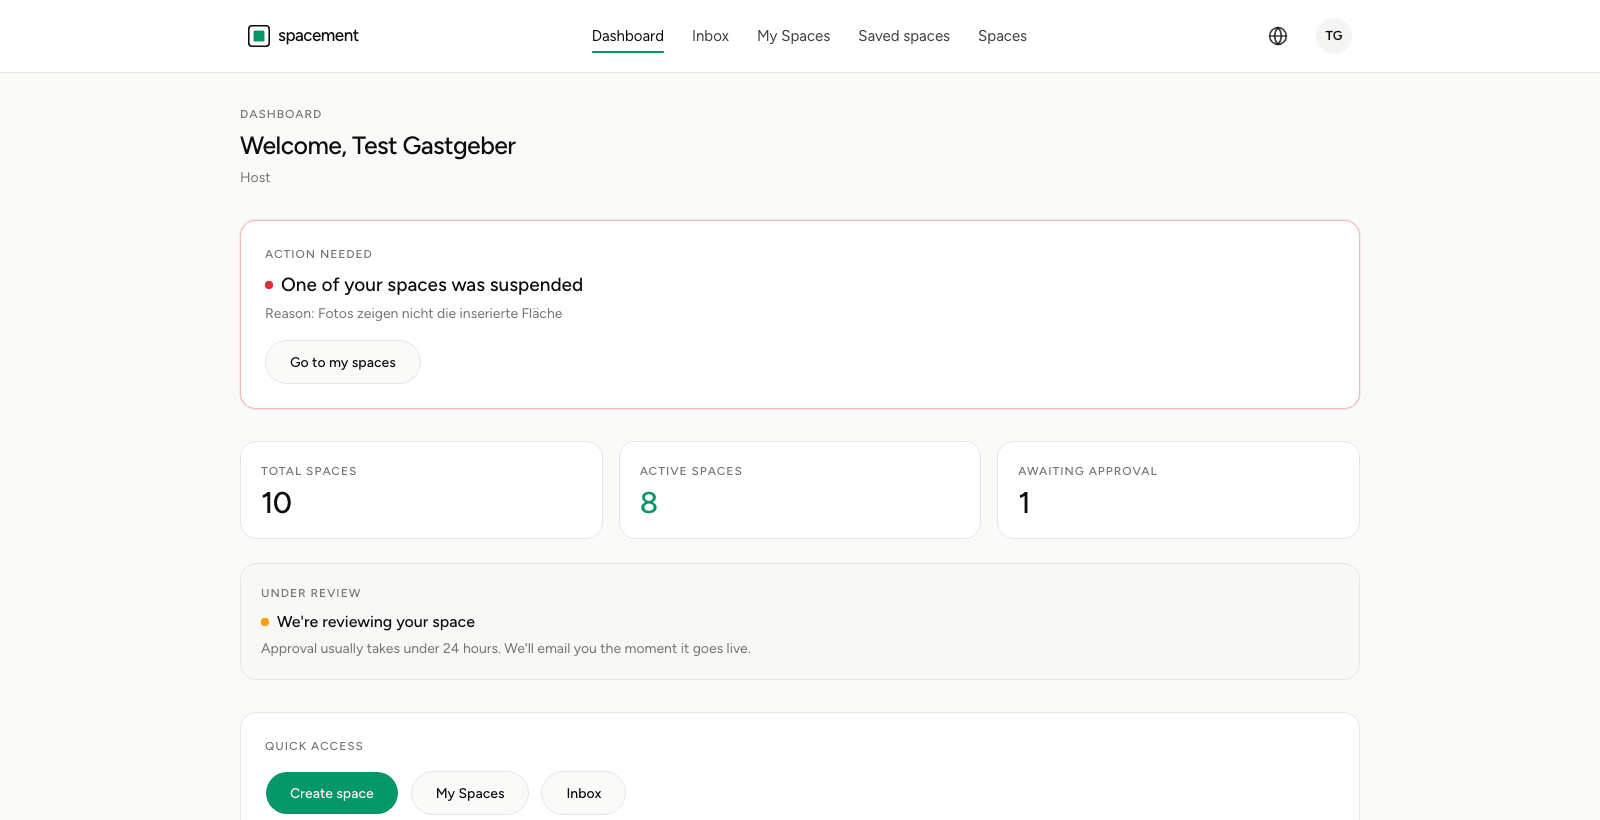Click "One of your spaces was suspended" heading
1600x820 pixels.
tap(432, 285)
